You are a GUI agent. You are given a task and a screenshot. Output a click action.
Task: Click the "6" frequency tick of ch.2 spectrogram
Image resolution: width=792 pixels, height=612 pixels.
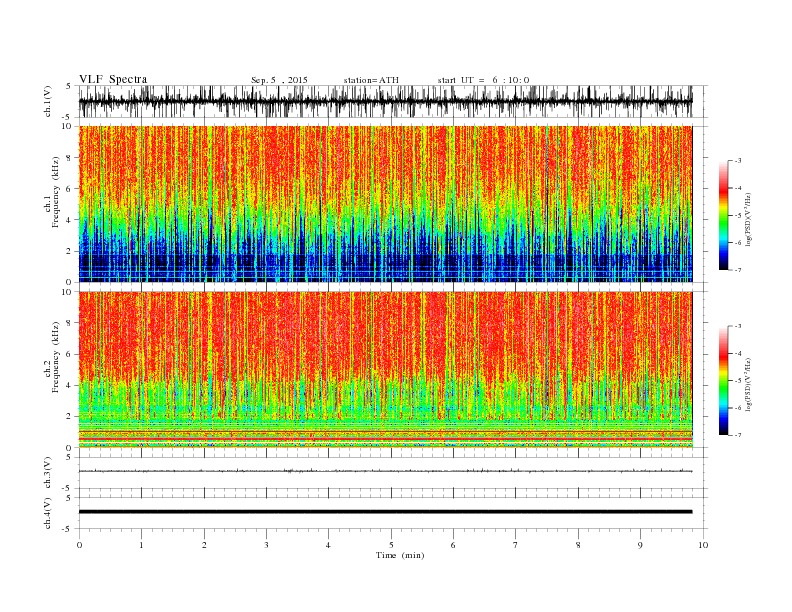point(70,354)
